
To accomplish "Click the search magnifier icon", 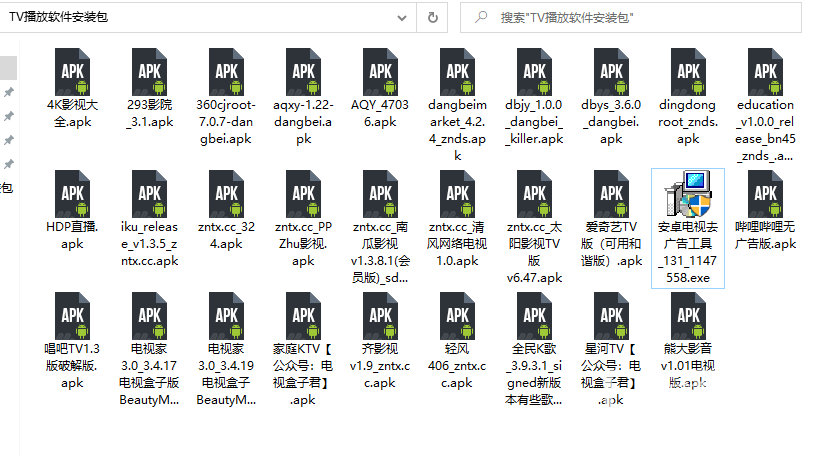I will click(481, 17).
